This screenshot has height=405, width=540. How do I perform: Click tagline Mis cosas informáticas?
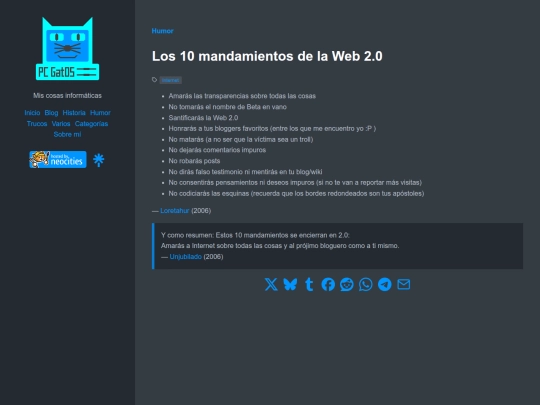click(x=68, y=95)
